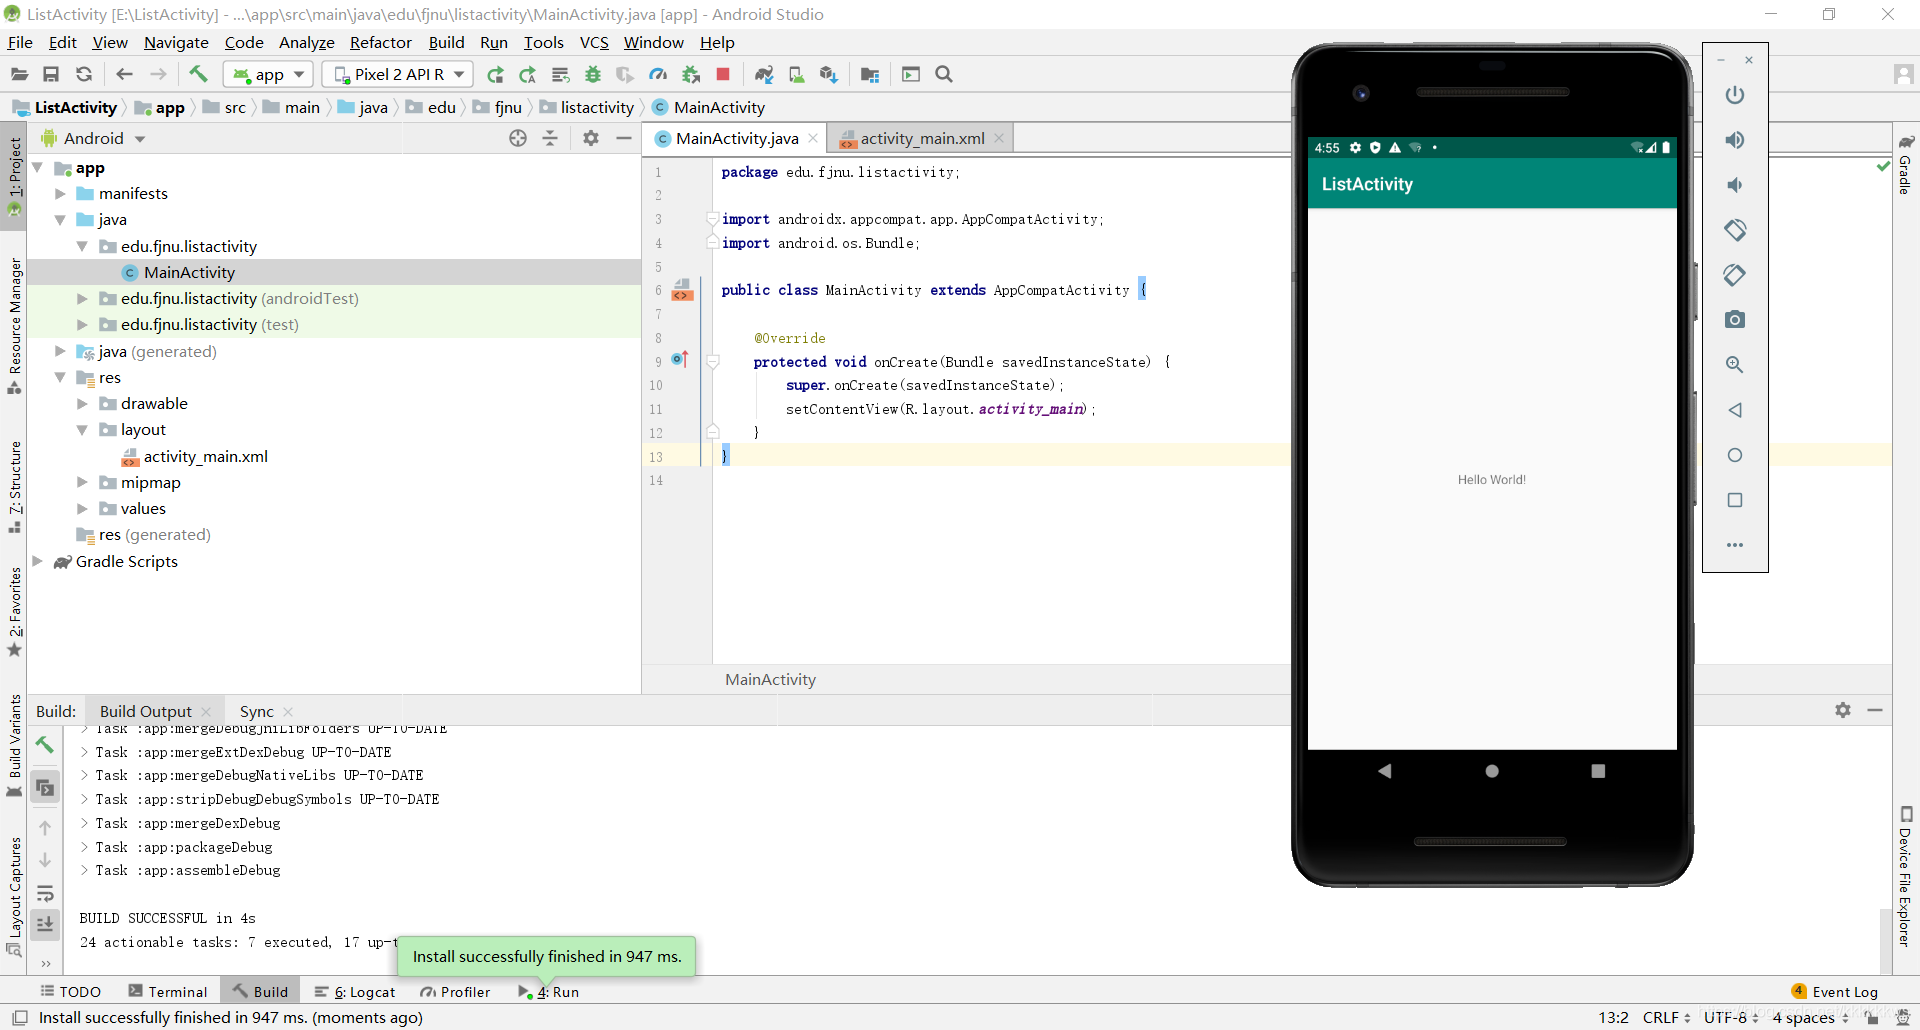
Task: Click Home button on emulator screen
Action: coord(1492,771)
